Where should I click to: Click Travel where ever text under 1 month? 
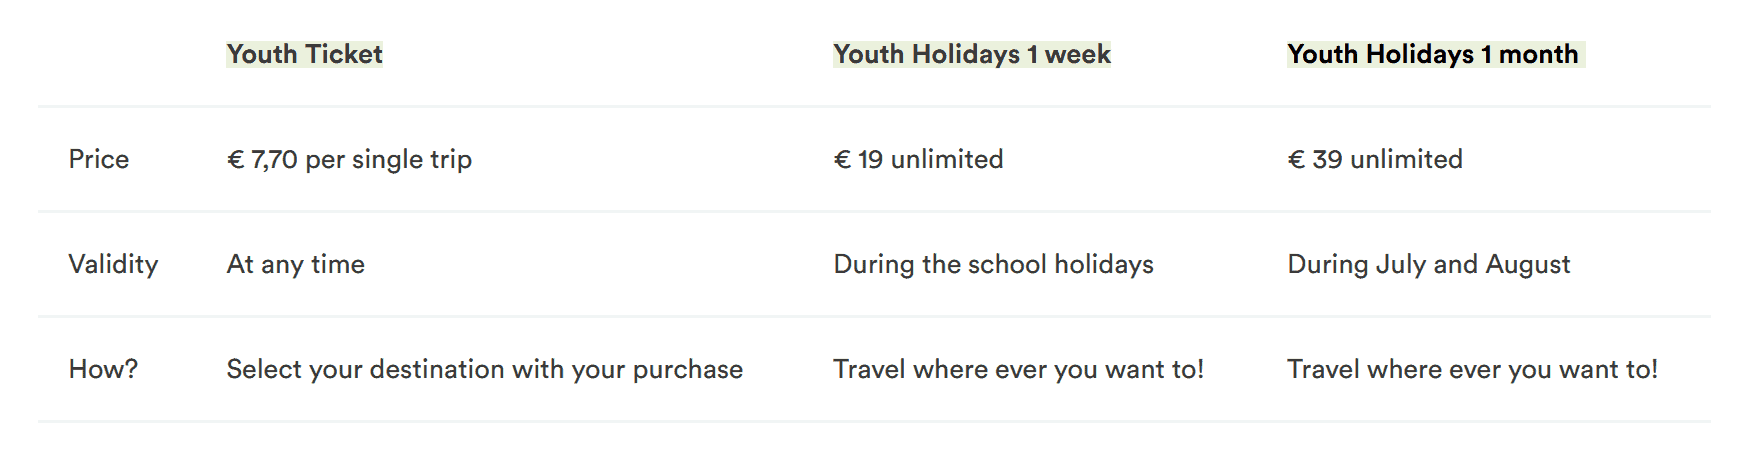pos(1472,369)
